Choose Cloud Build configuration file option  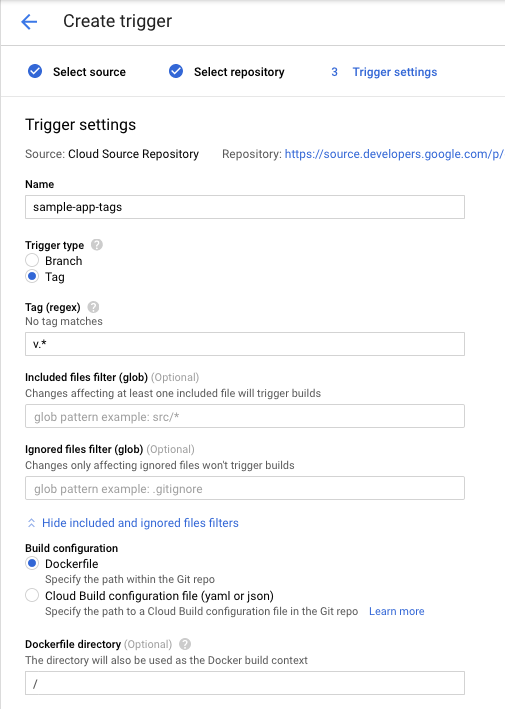pos(32,596)
